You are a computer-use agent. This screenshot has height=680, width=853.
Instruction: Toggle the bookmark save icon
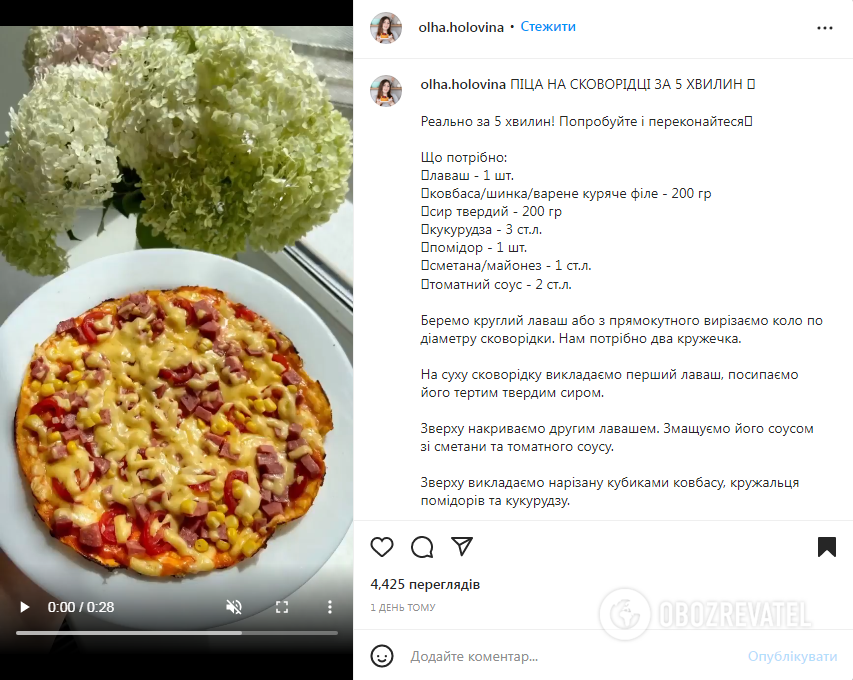pyautogui.click(x=826, y=547)
